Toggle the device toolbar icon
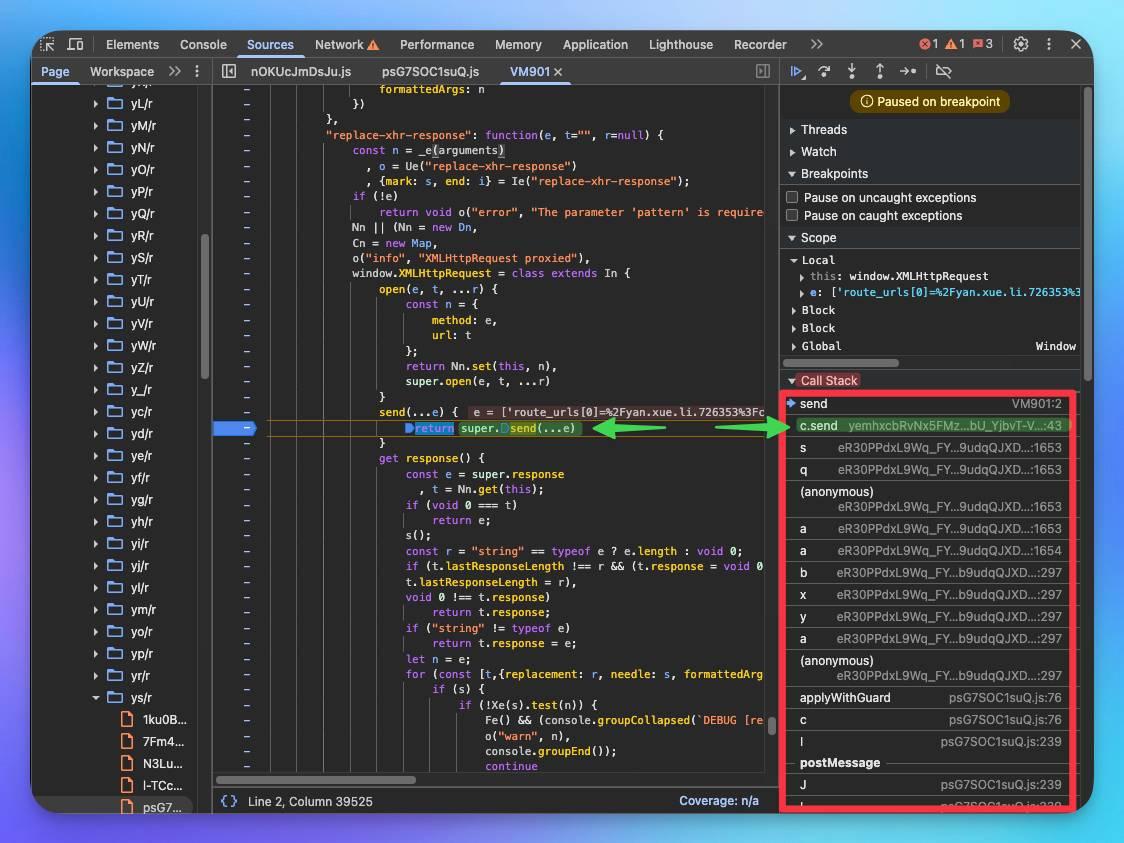The image size is (1124, 843). tap(75, 44)
